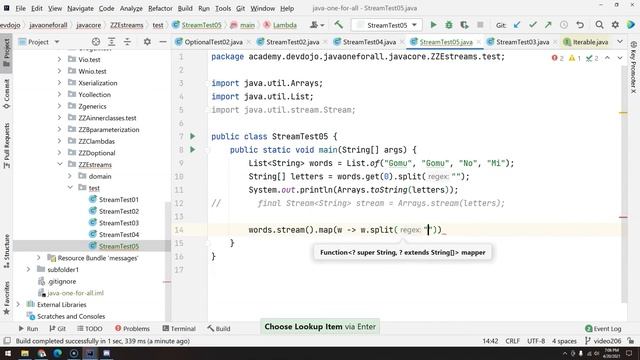Change UTF-8 encoding in status bar
This screenshot has height=360, width=640.
point(536,340)
